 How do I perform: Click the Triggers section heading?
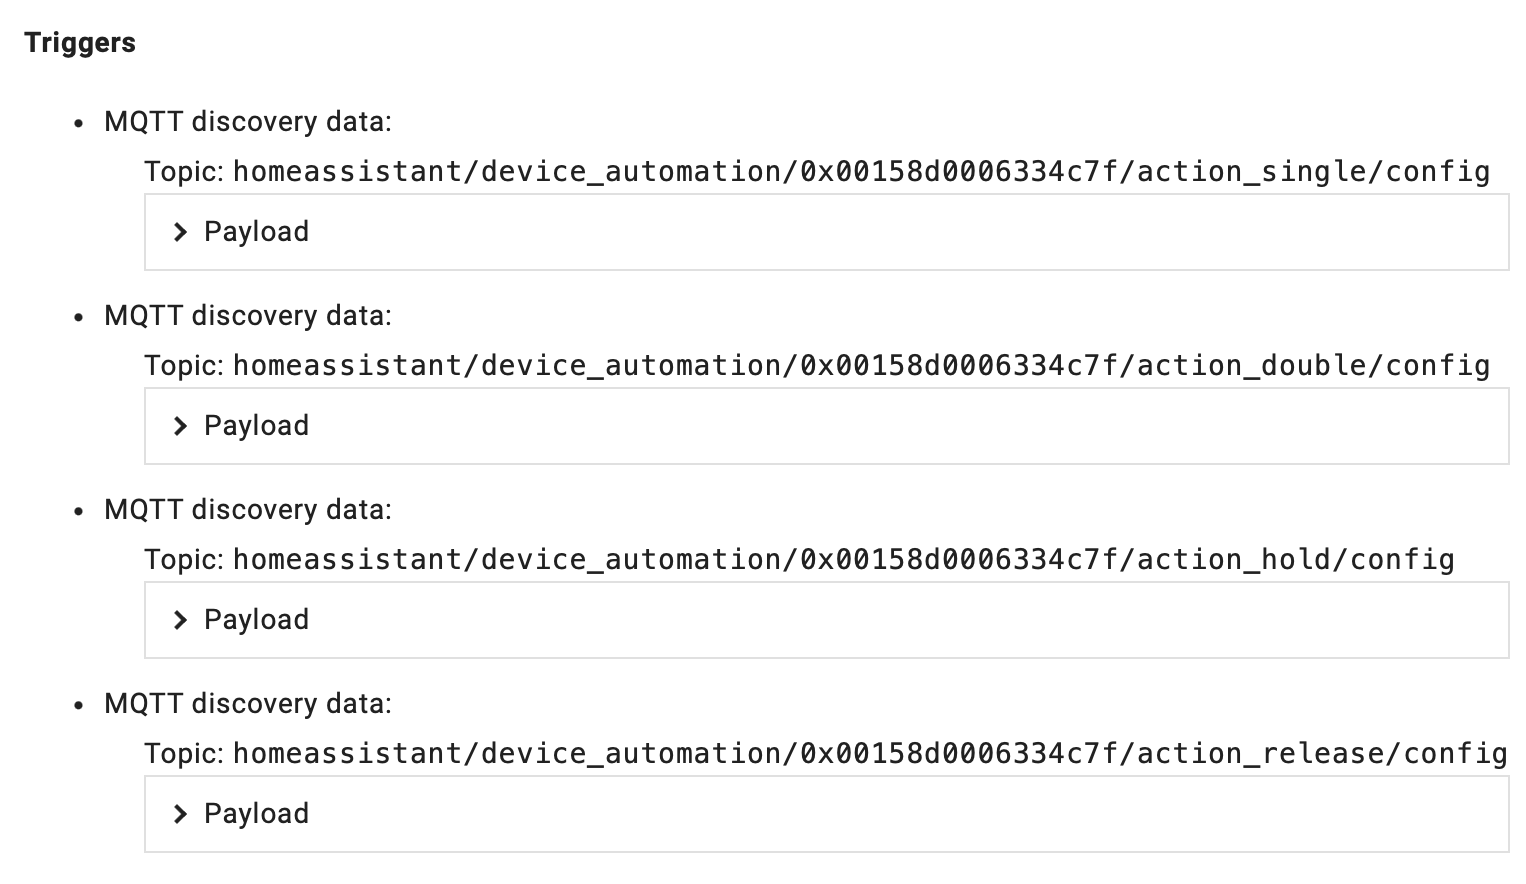(x=80, y=43)
